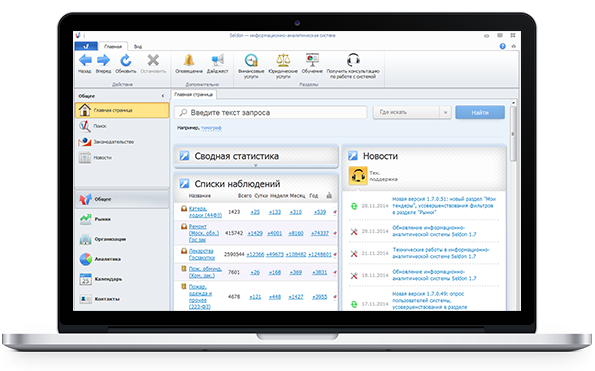595x371 pixels.
Task: Focus the Введите текст запроса field
Action: point(271,112)
